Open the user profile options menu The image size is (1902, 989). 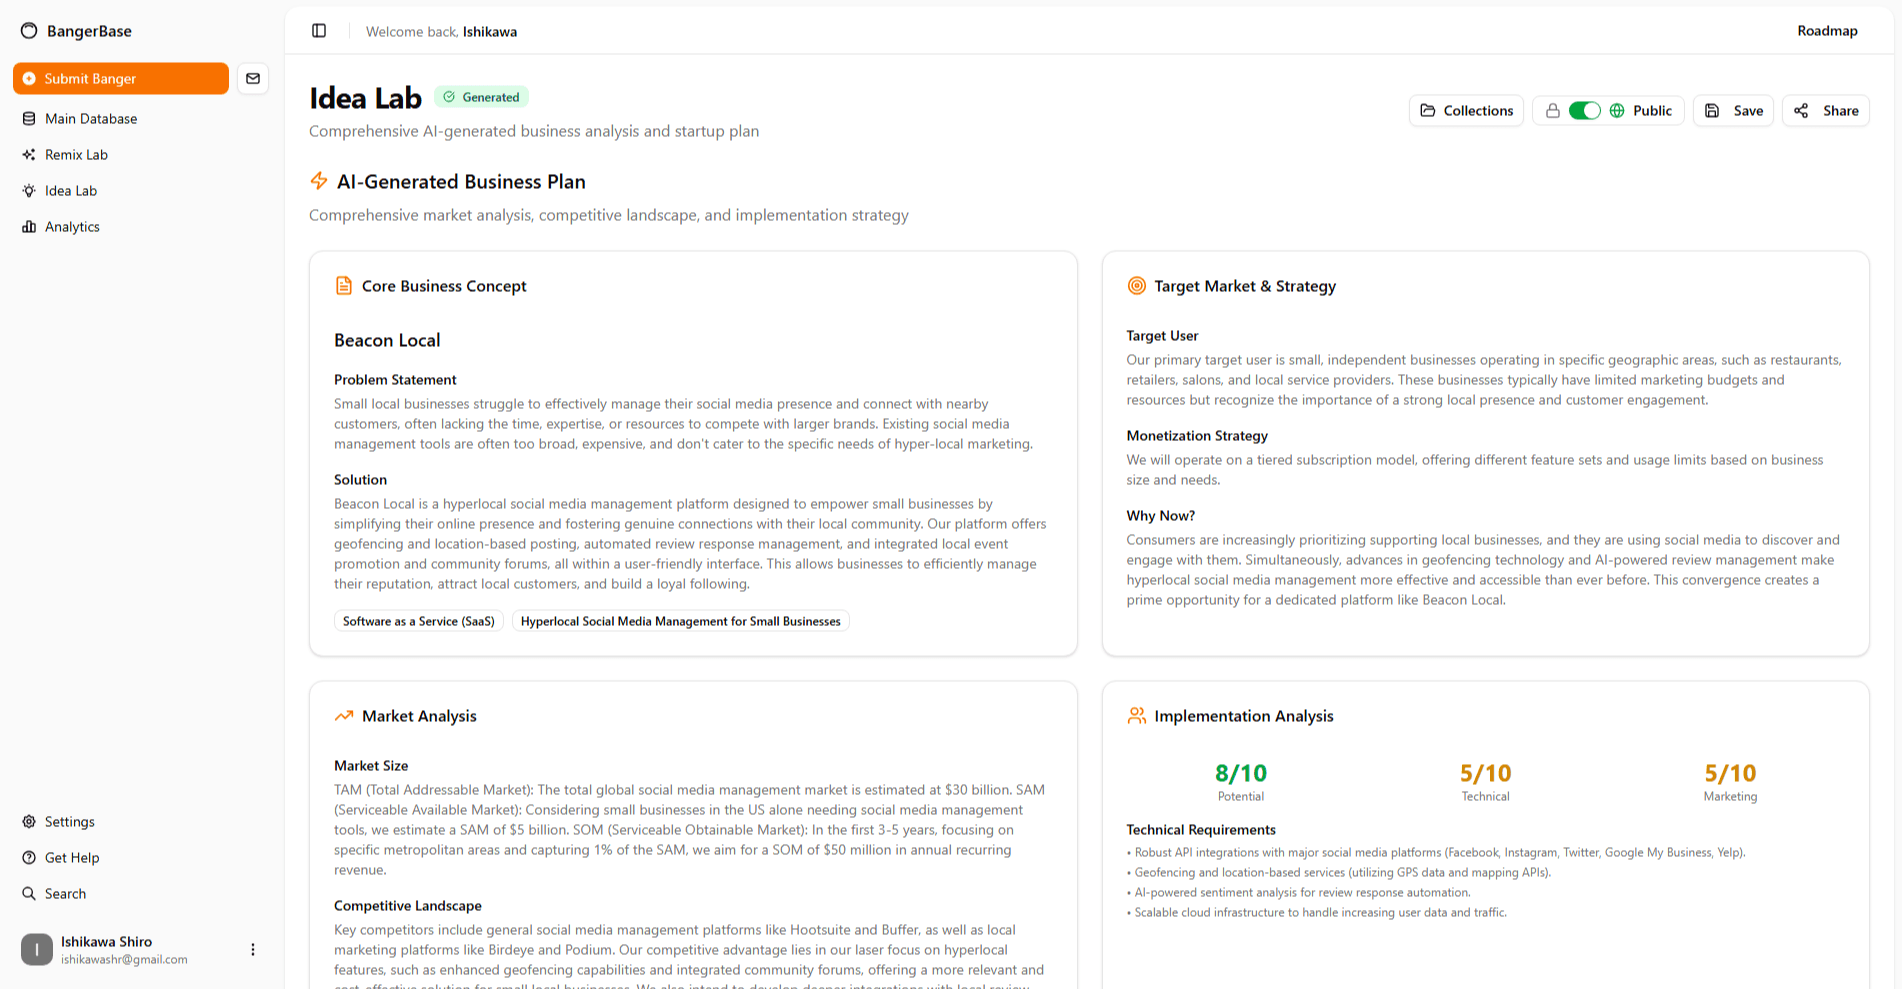click(253, 949)
